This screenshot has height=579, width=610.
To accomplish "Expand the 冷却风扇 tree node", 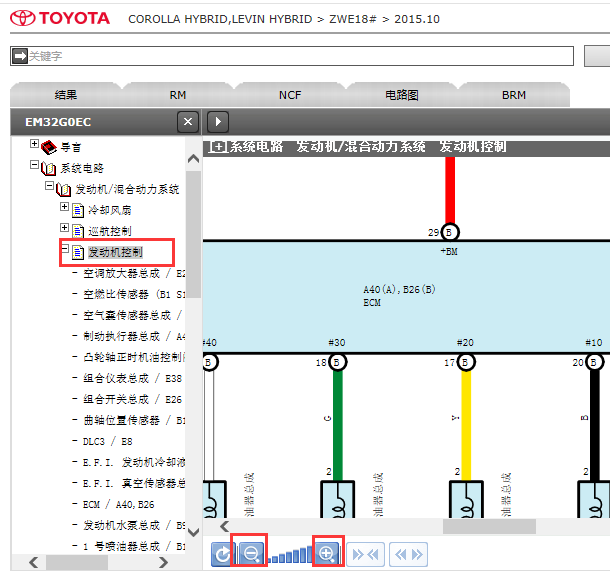I will [65, 206].
